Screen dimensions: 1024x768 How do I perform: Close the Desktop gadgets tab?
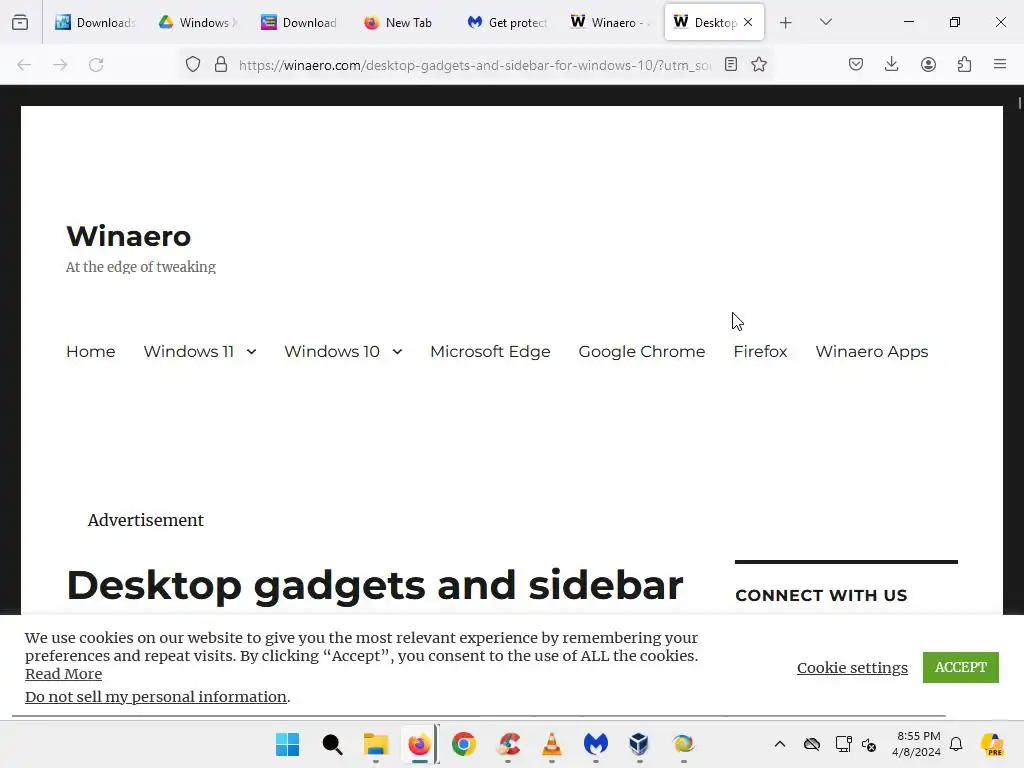coord(748,22)
